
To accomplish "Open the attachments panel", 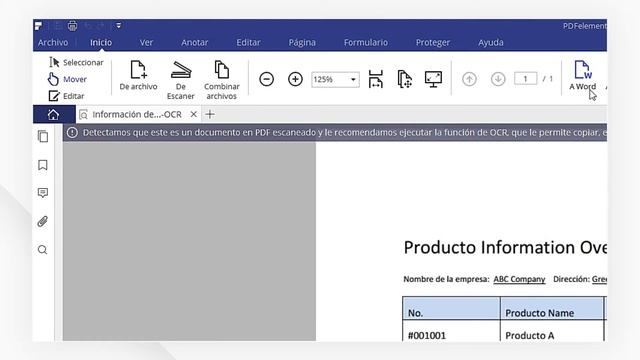I will pos(43,221).
